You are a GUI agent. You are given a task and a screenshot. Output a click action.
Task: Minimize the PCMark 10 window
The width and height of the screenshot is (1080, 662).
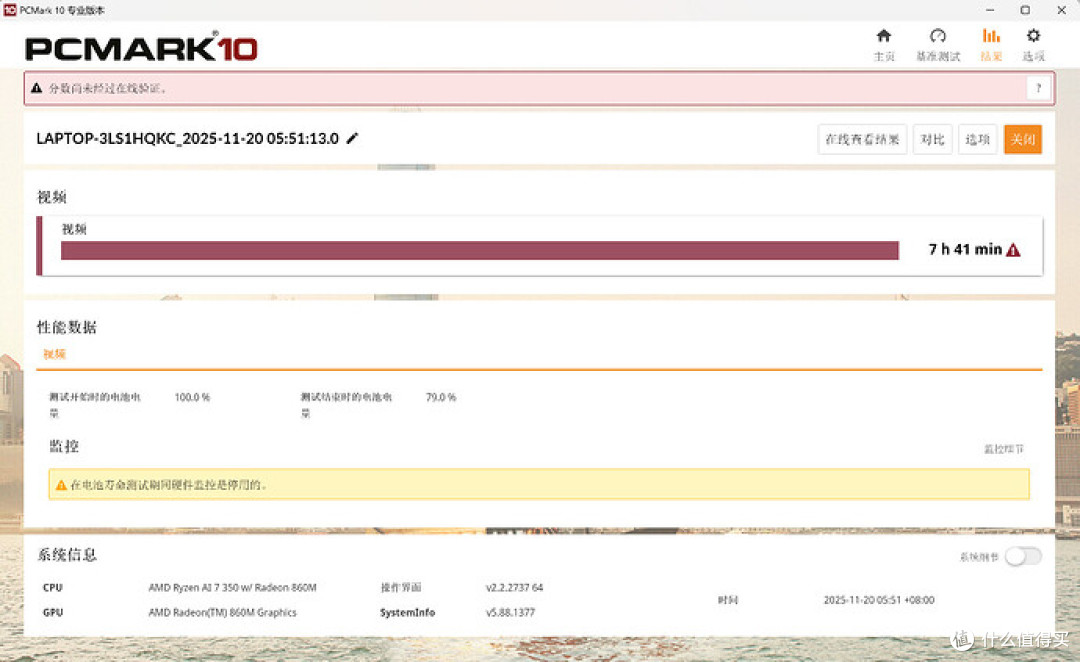pos(990,10)
